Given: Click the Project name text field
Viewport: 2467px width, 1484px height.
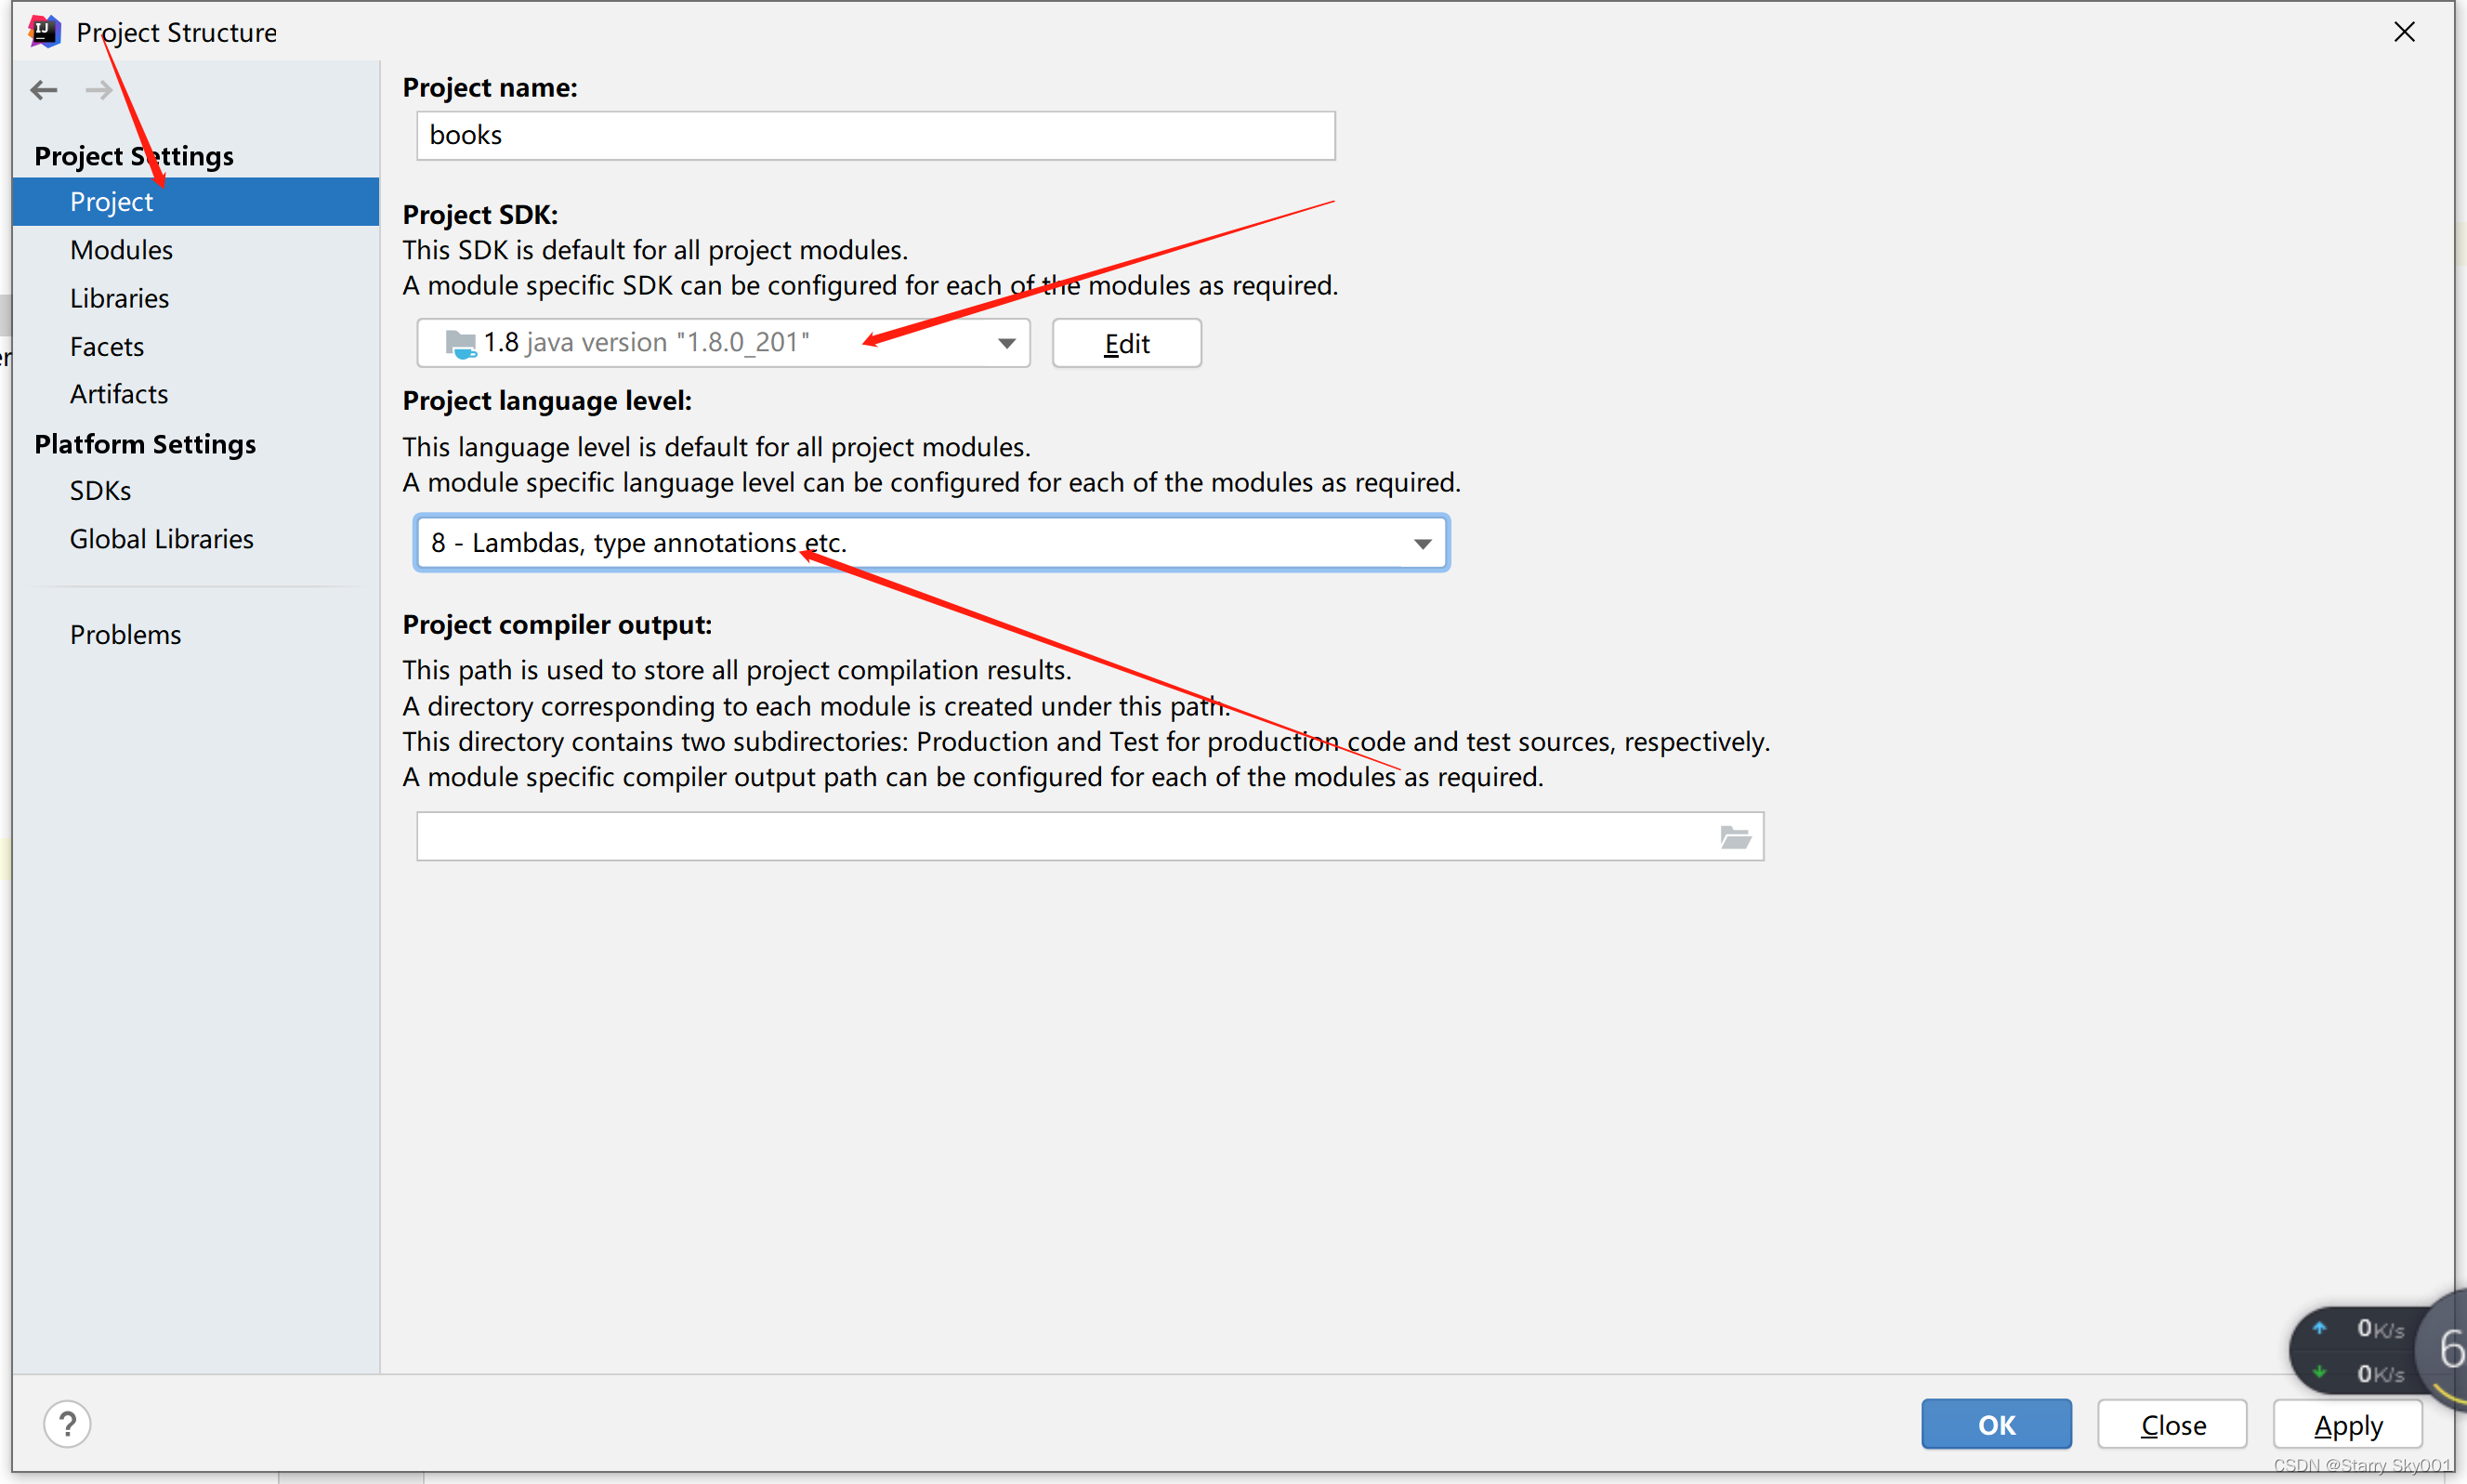Looking at the screenshot, I should tap(875, 135).
